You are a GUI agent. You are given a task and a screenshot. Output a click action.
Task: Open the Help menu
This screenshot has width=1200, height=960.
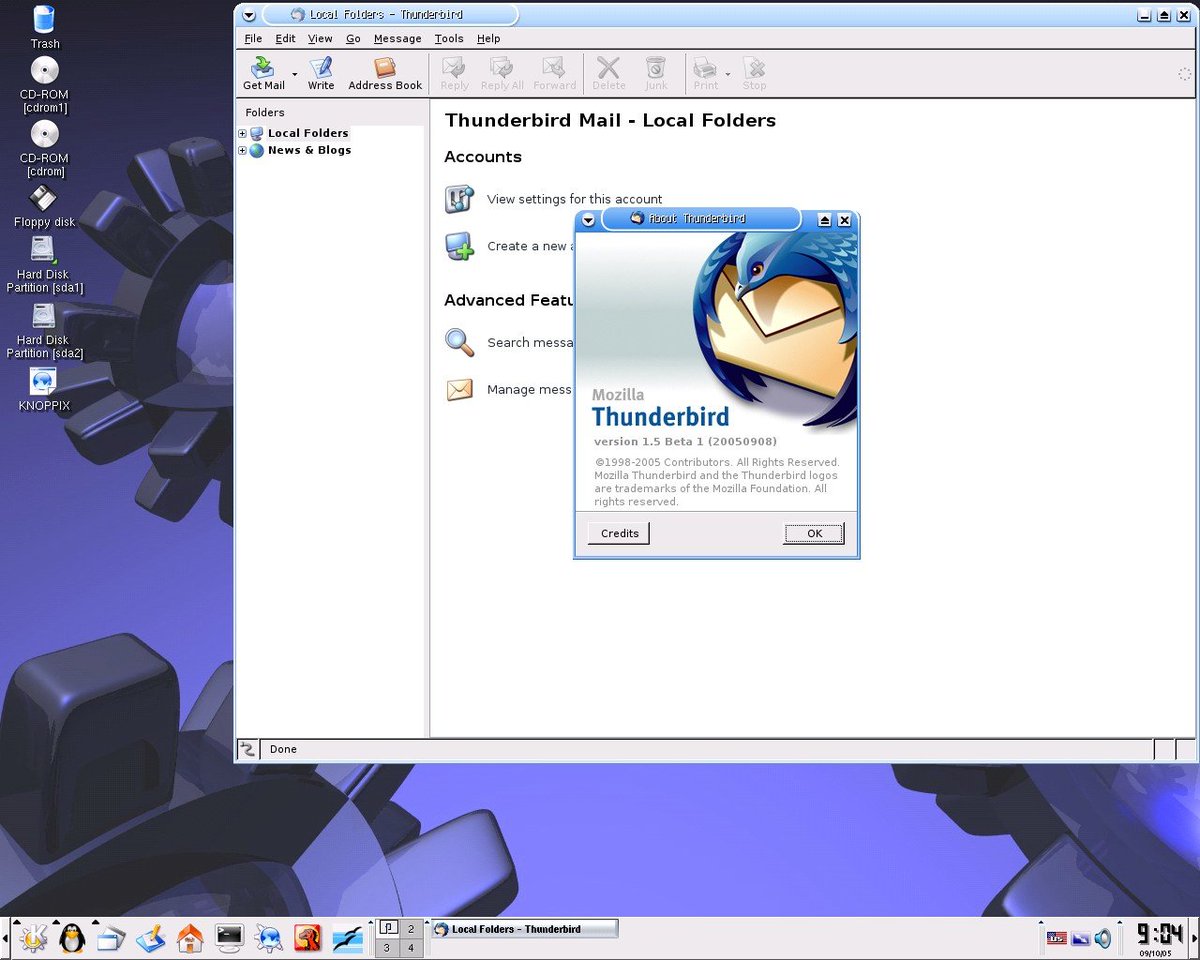[488, 38]
